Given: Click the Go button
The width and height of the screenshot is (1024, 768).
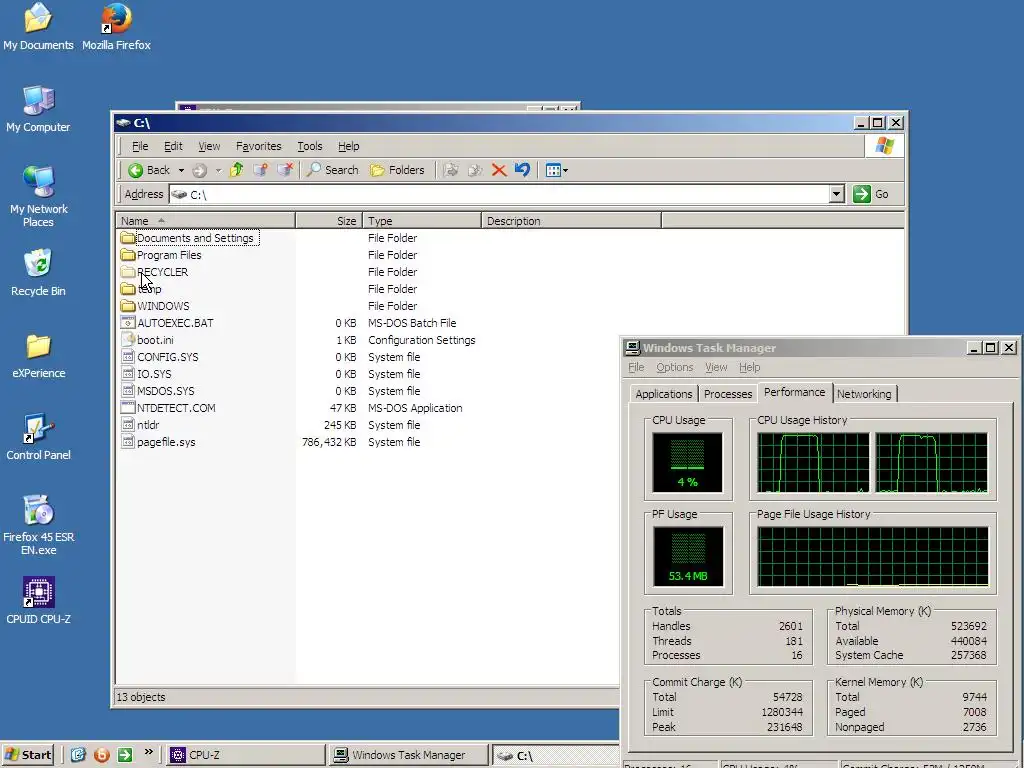Looking at the screenshot, I should pos(871,194).
